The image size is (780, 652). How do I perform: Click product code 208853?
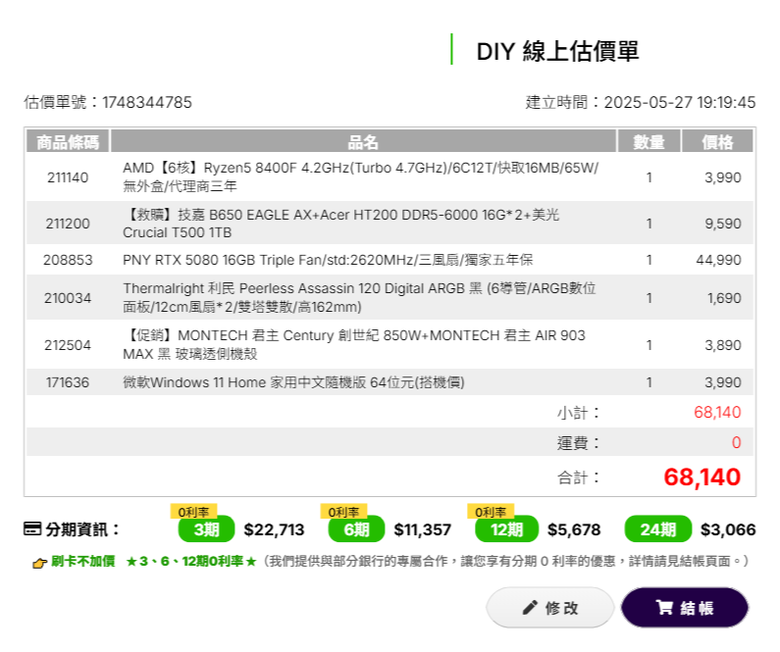[x=68, y=260]
